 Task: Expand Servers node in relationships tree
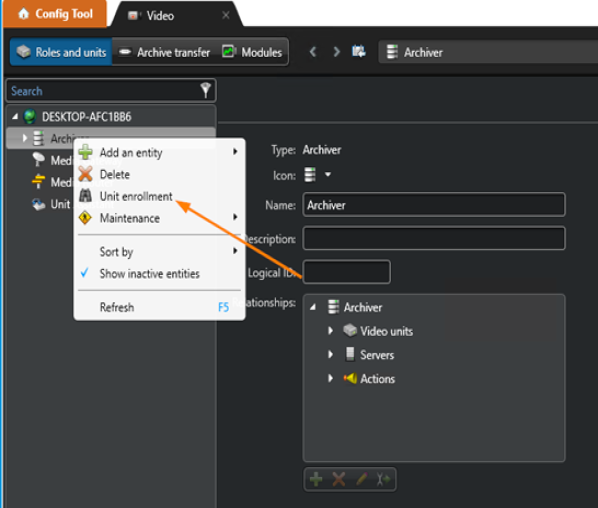(x=330, y=355)
